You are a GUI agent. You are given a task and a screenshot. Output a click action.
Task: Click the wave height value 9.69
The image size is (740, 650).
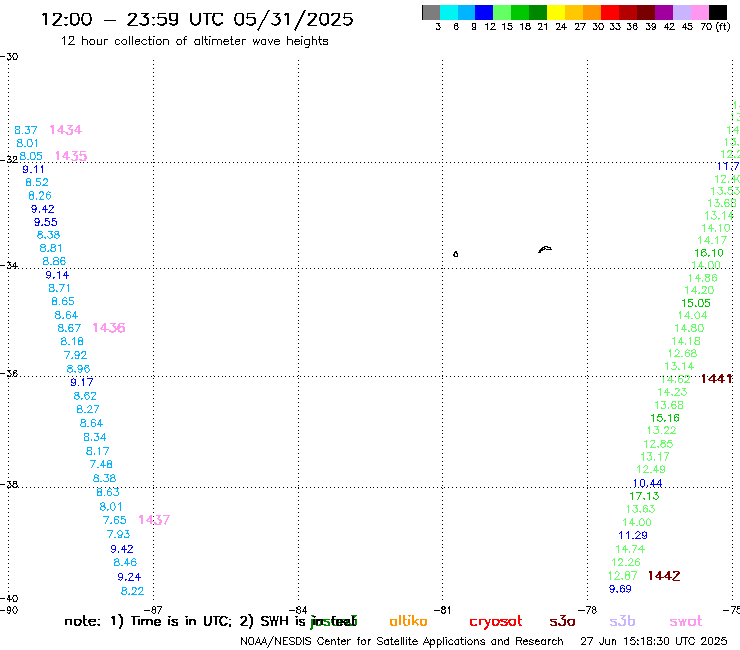pos(620,589)
